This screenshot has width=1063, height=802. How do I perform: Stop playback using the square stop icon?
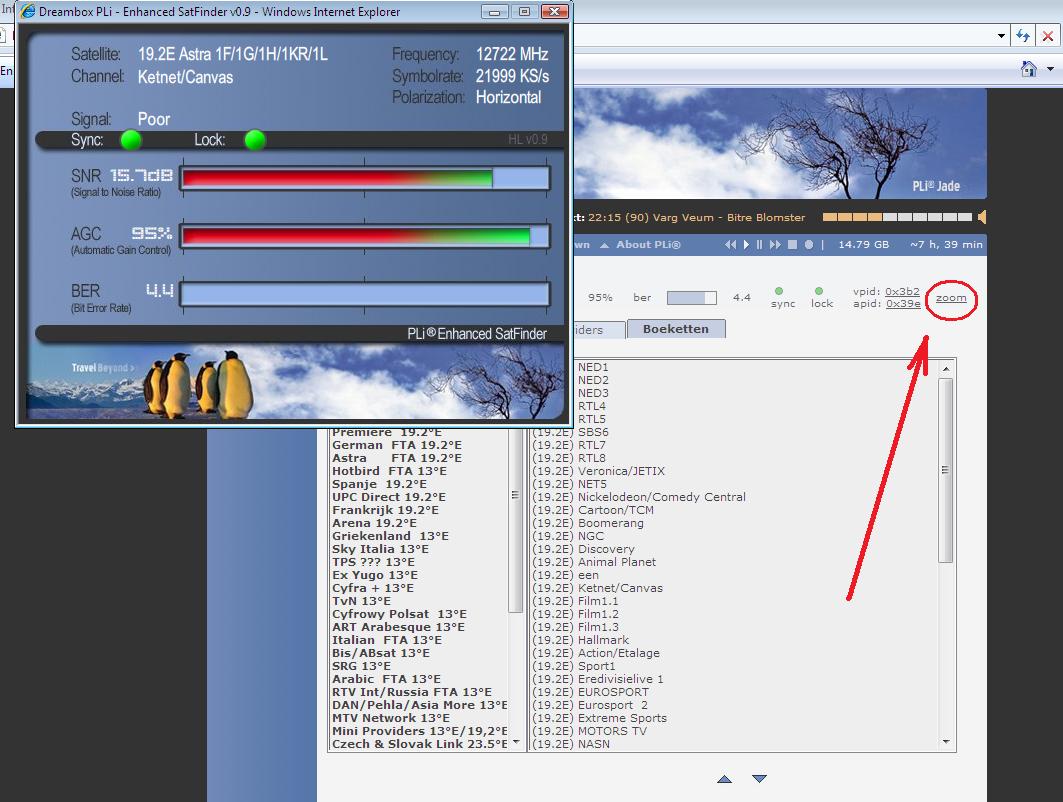792,245
